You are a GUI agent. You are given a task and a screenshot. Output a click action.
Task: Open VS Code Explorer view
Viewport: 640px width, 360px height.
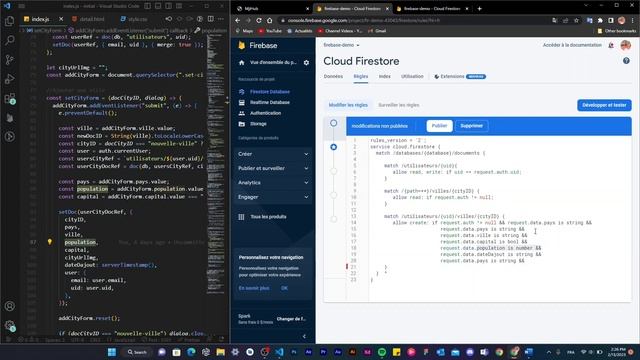pos(9,20)
